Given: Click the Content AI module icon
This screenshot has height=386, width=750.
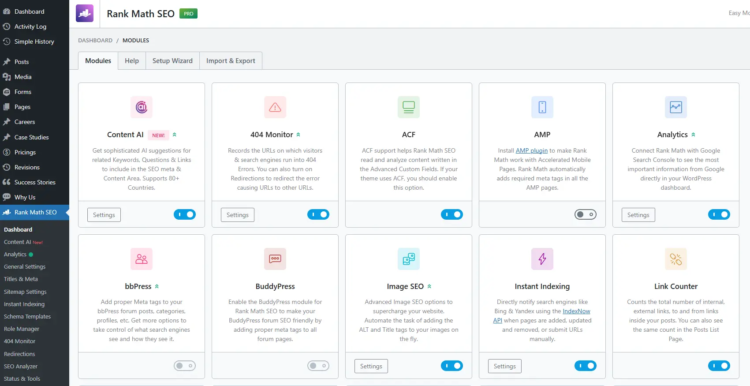Looking at the screenshot, I should tap(142, 107).
